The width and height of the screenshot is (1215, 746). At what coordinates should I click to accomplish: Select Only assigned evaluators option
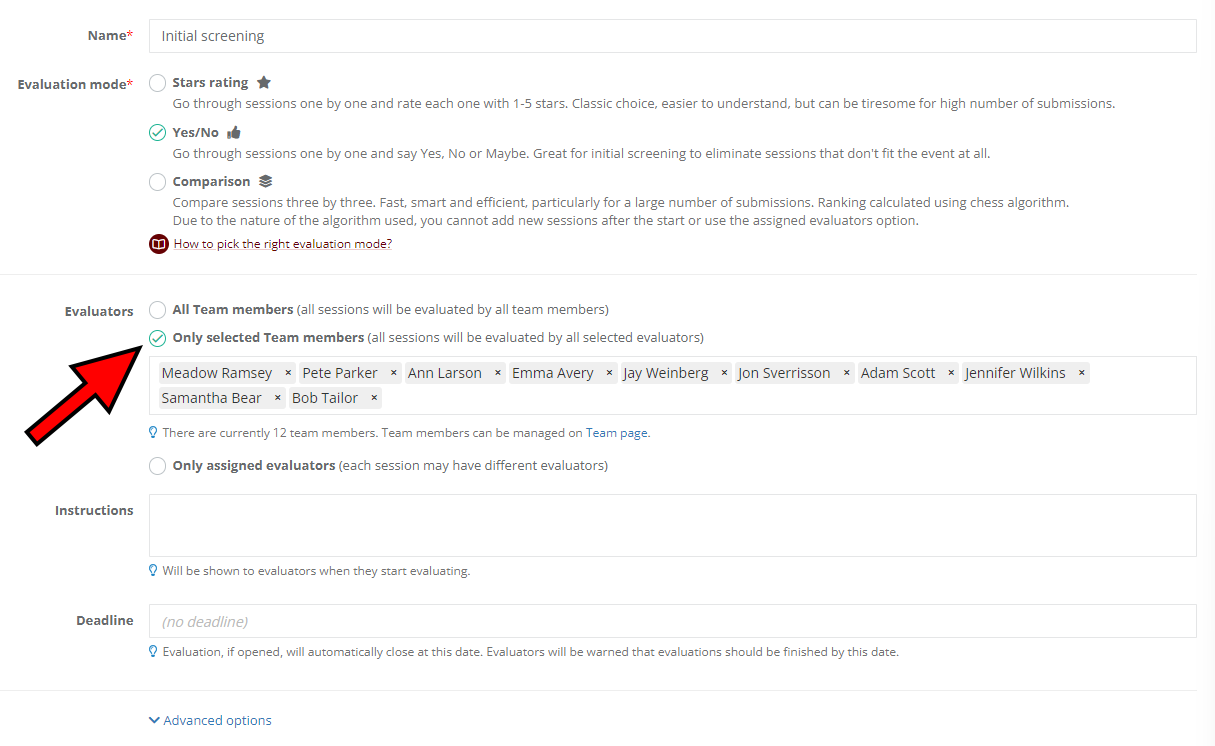point(158,466)
